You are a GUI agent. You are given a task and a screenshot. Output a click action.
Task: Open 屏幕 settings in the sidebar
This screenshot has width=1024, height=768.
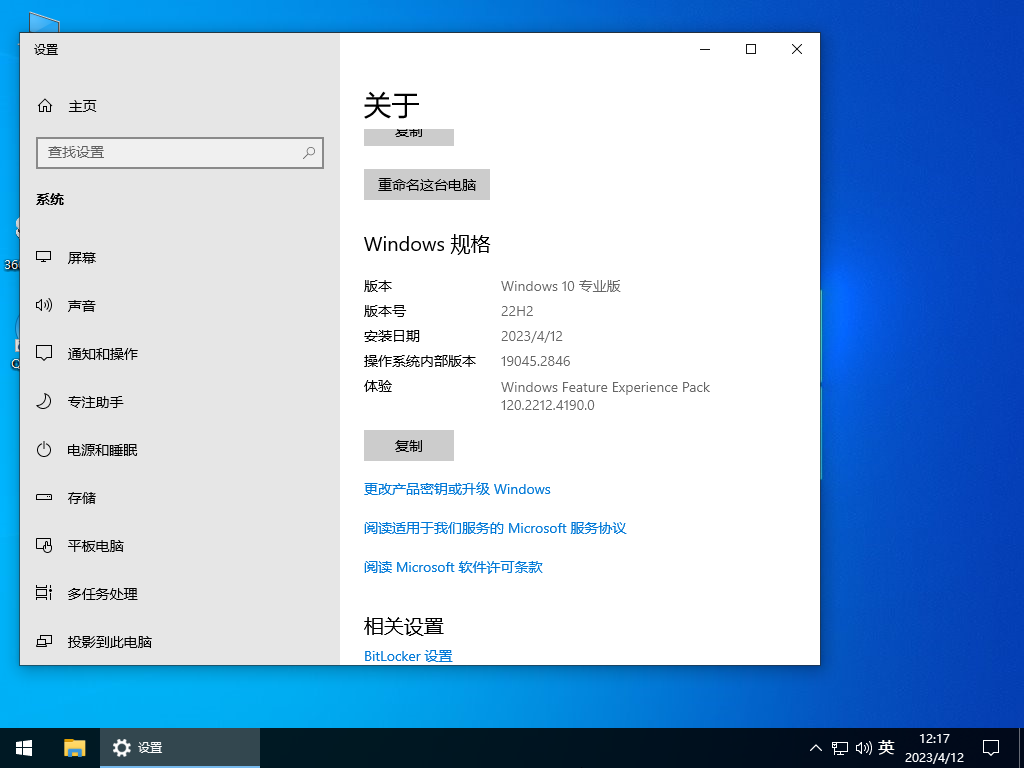point(82,257)
